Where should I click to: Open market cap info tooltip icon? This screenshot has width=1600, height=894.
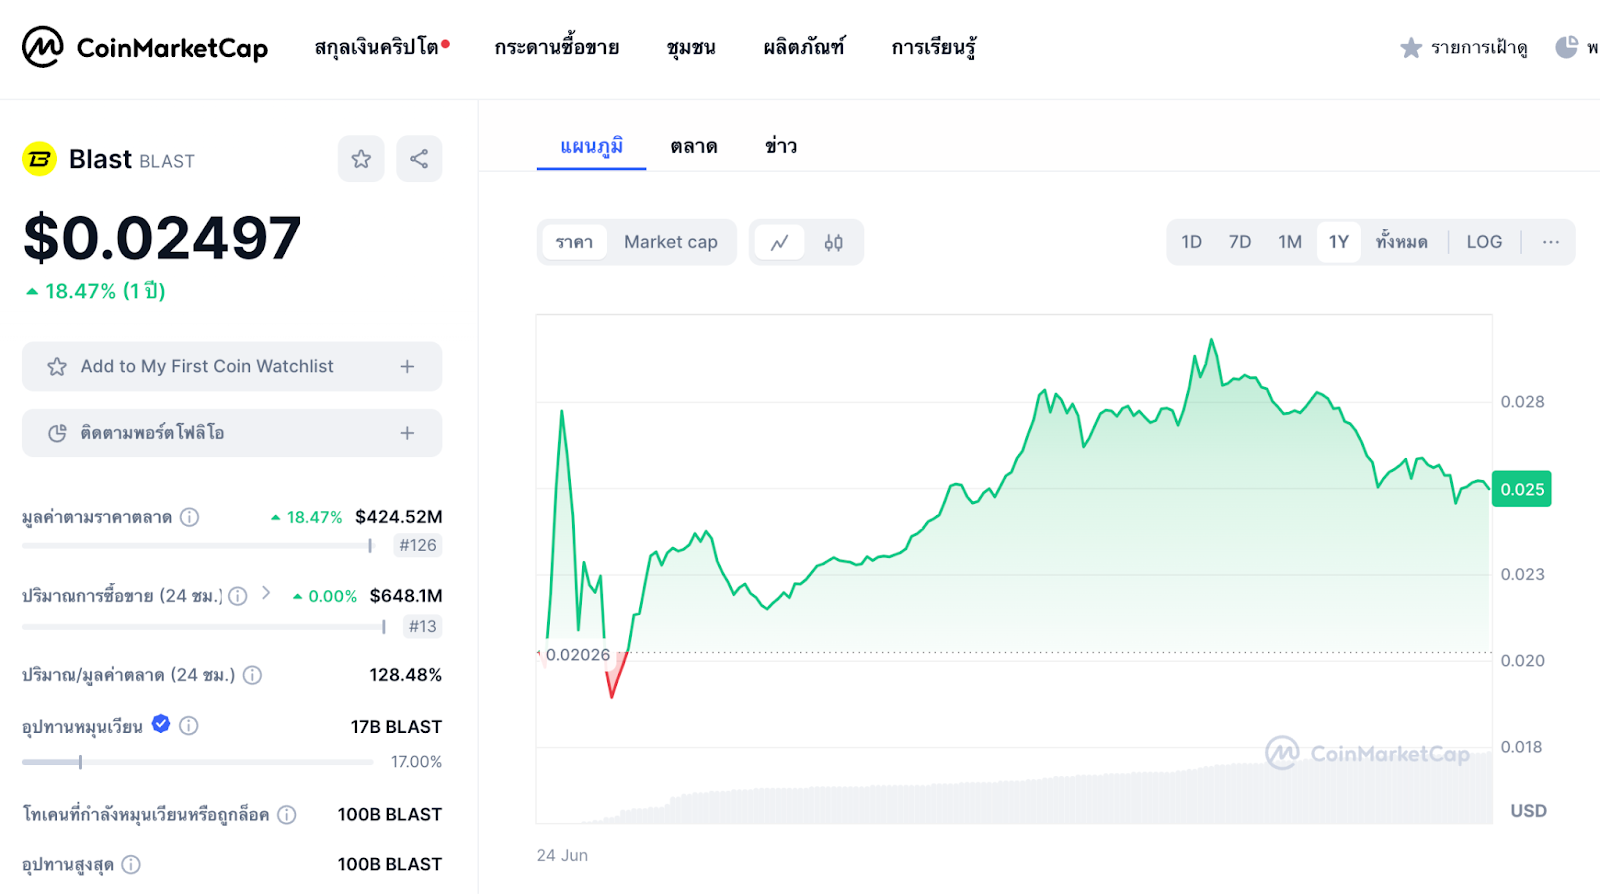[x=189, y=517]
